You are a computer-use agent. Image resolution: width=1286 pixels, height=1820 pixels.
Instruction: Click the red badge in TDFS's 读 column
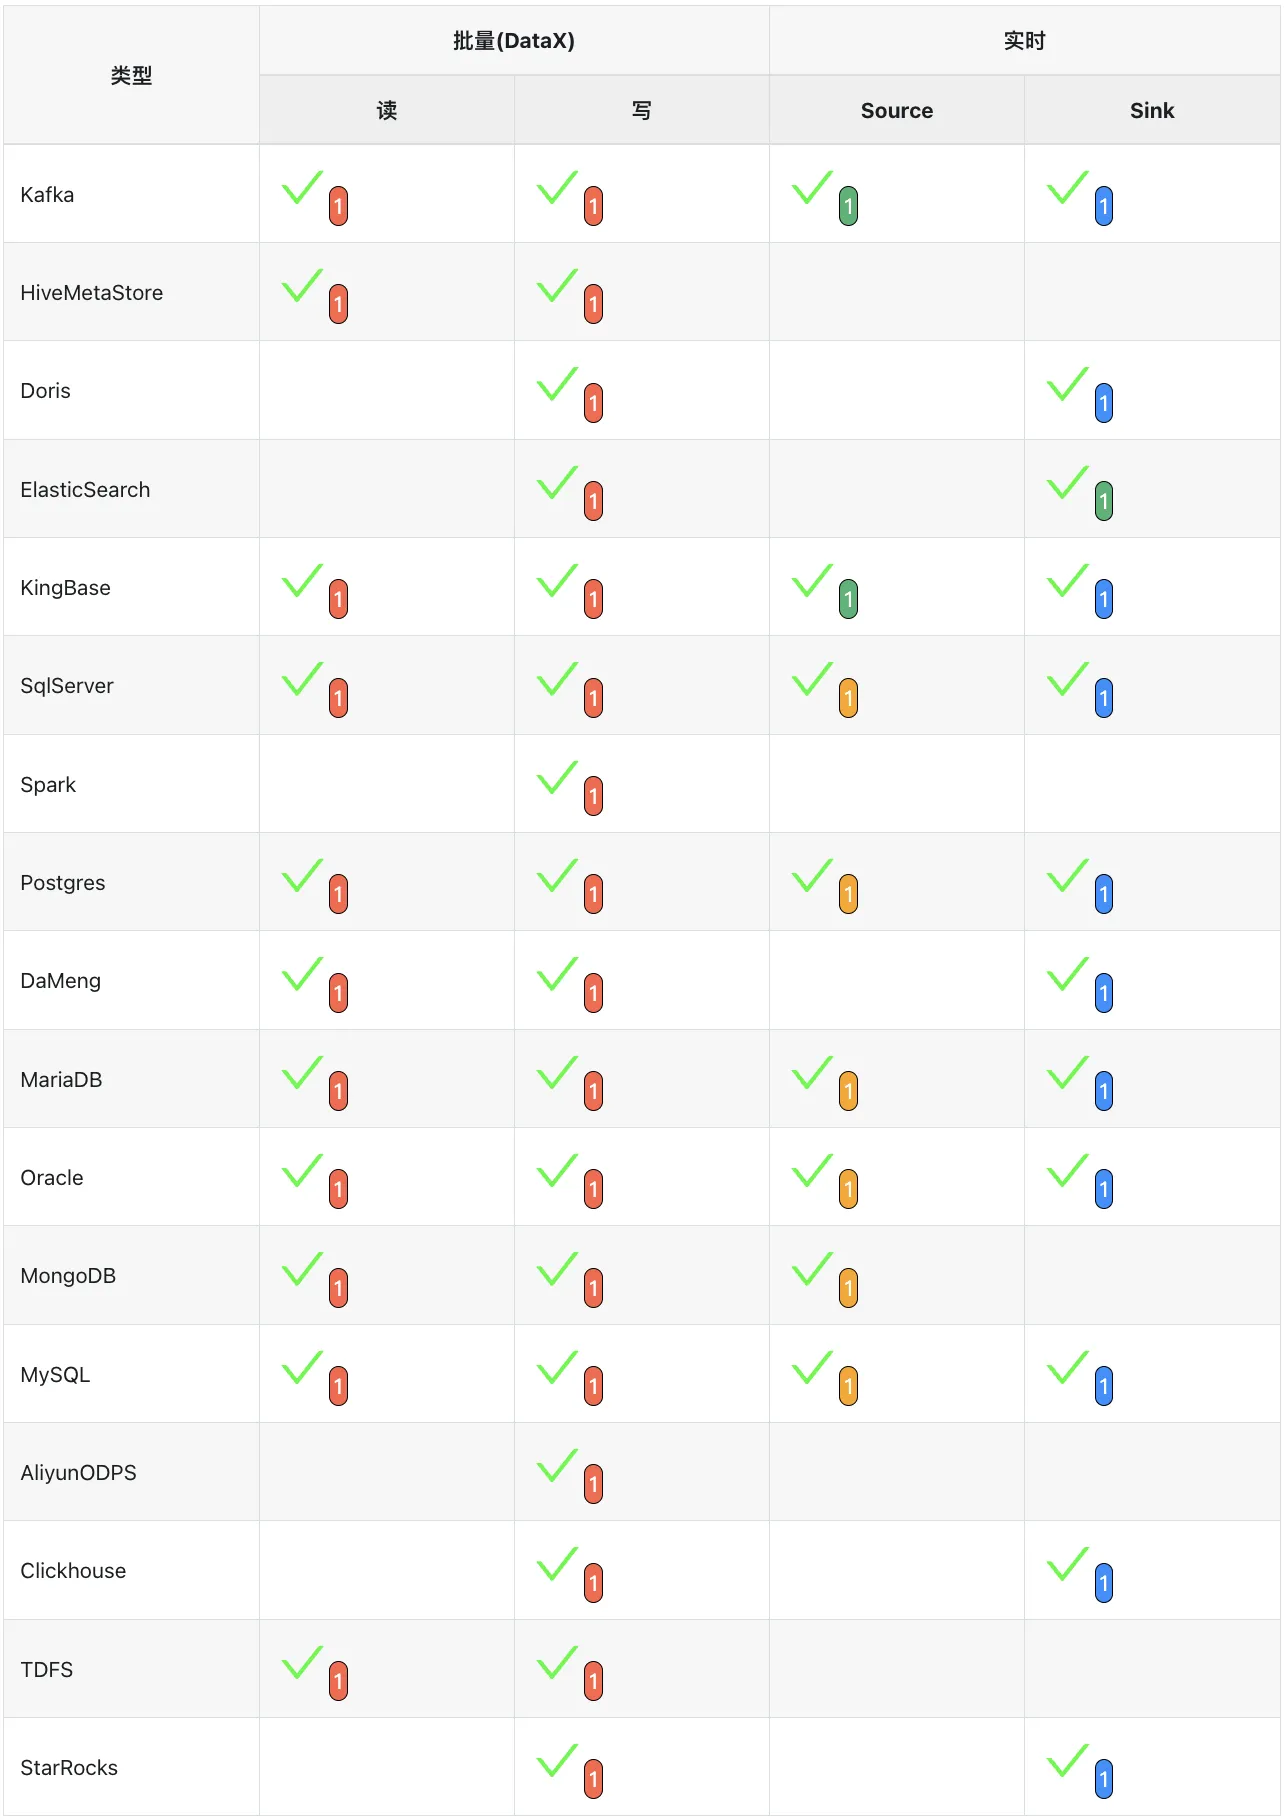pos(338,1681)
